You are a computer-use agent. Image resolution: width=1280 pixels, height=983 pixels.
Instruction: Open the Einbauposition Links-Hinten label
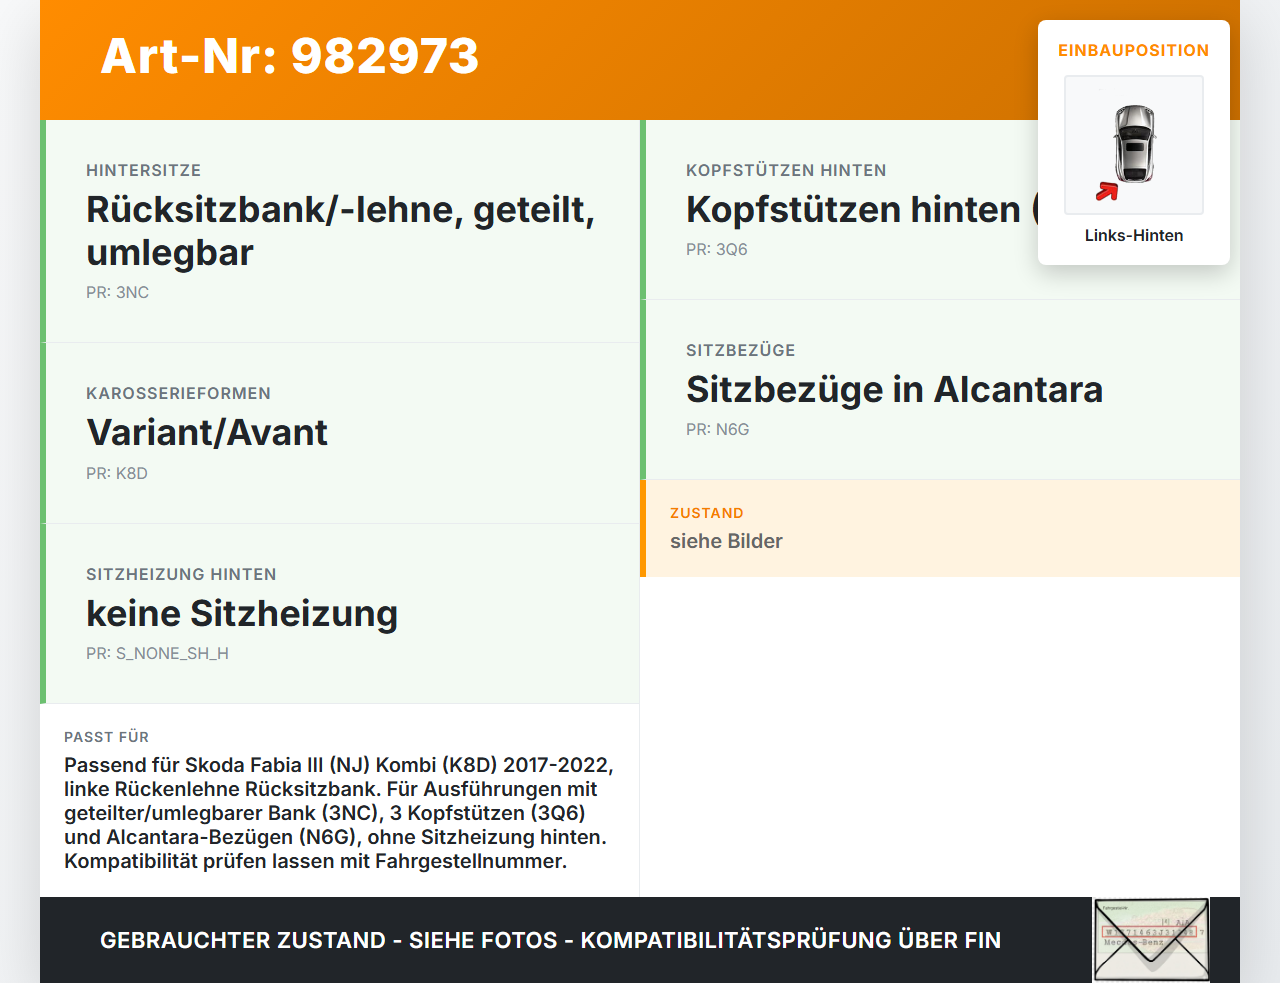pyautogui.click(x=1134, y=235)
